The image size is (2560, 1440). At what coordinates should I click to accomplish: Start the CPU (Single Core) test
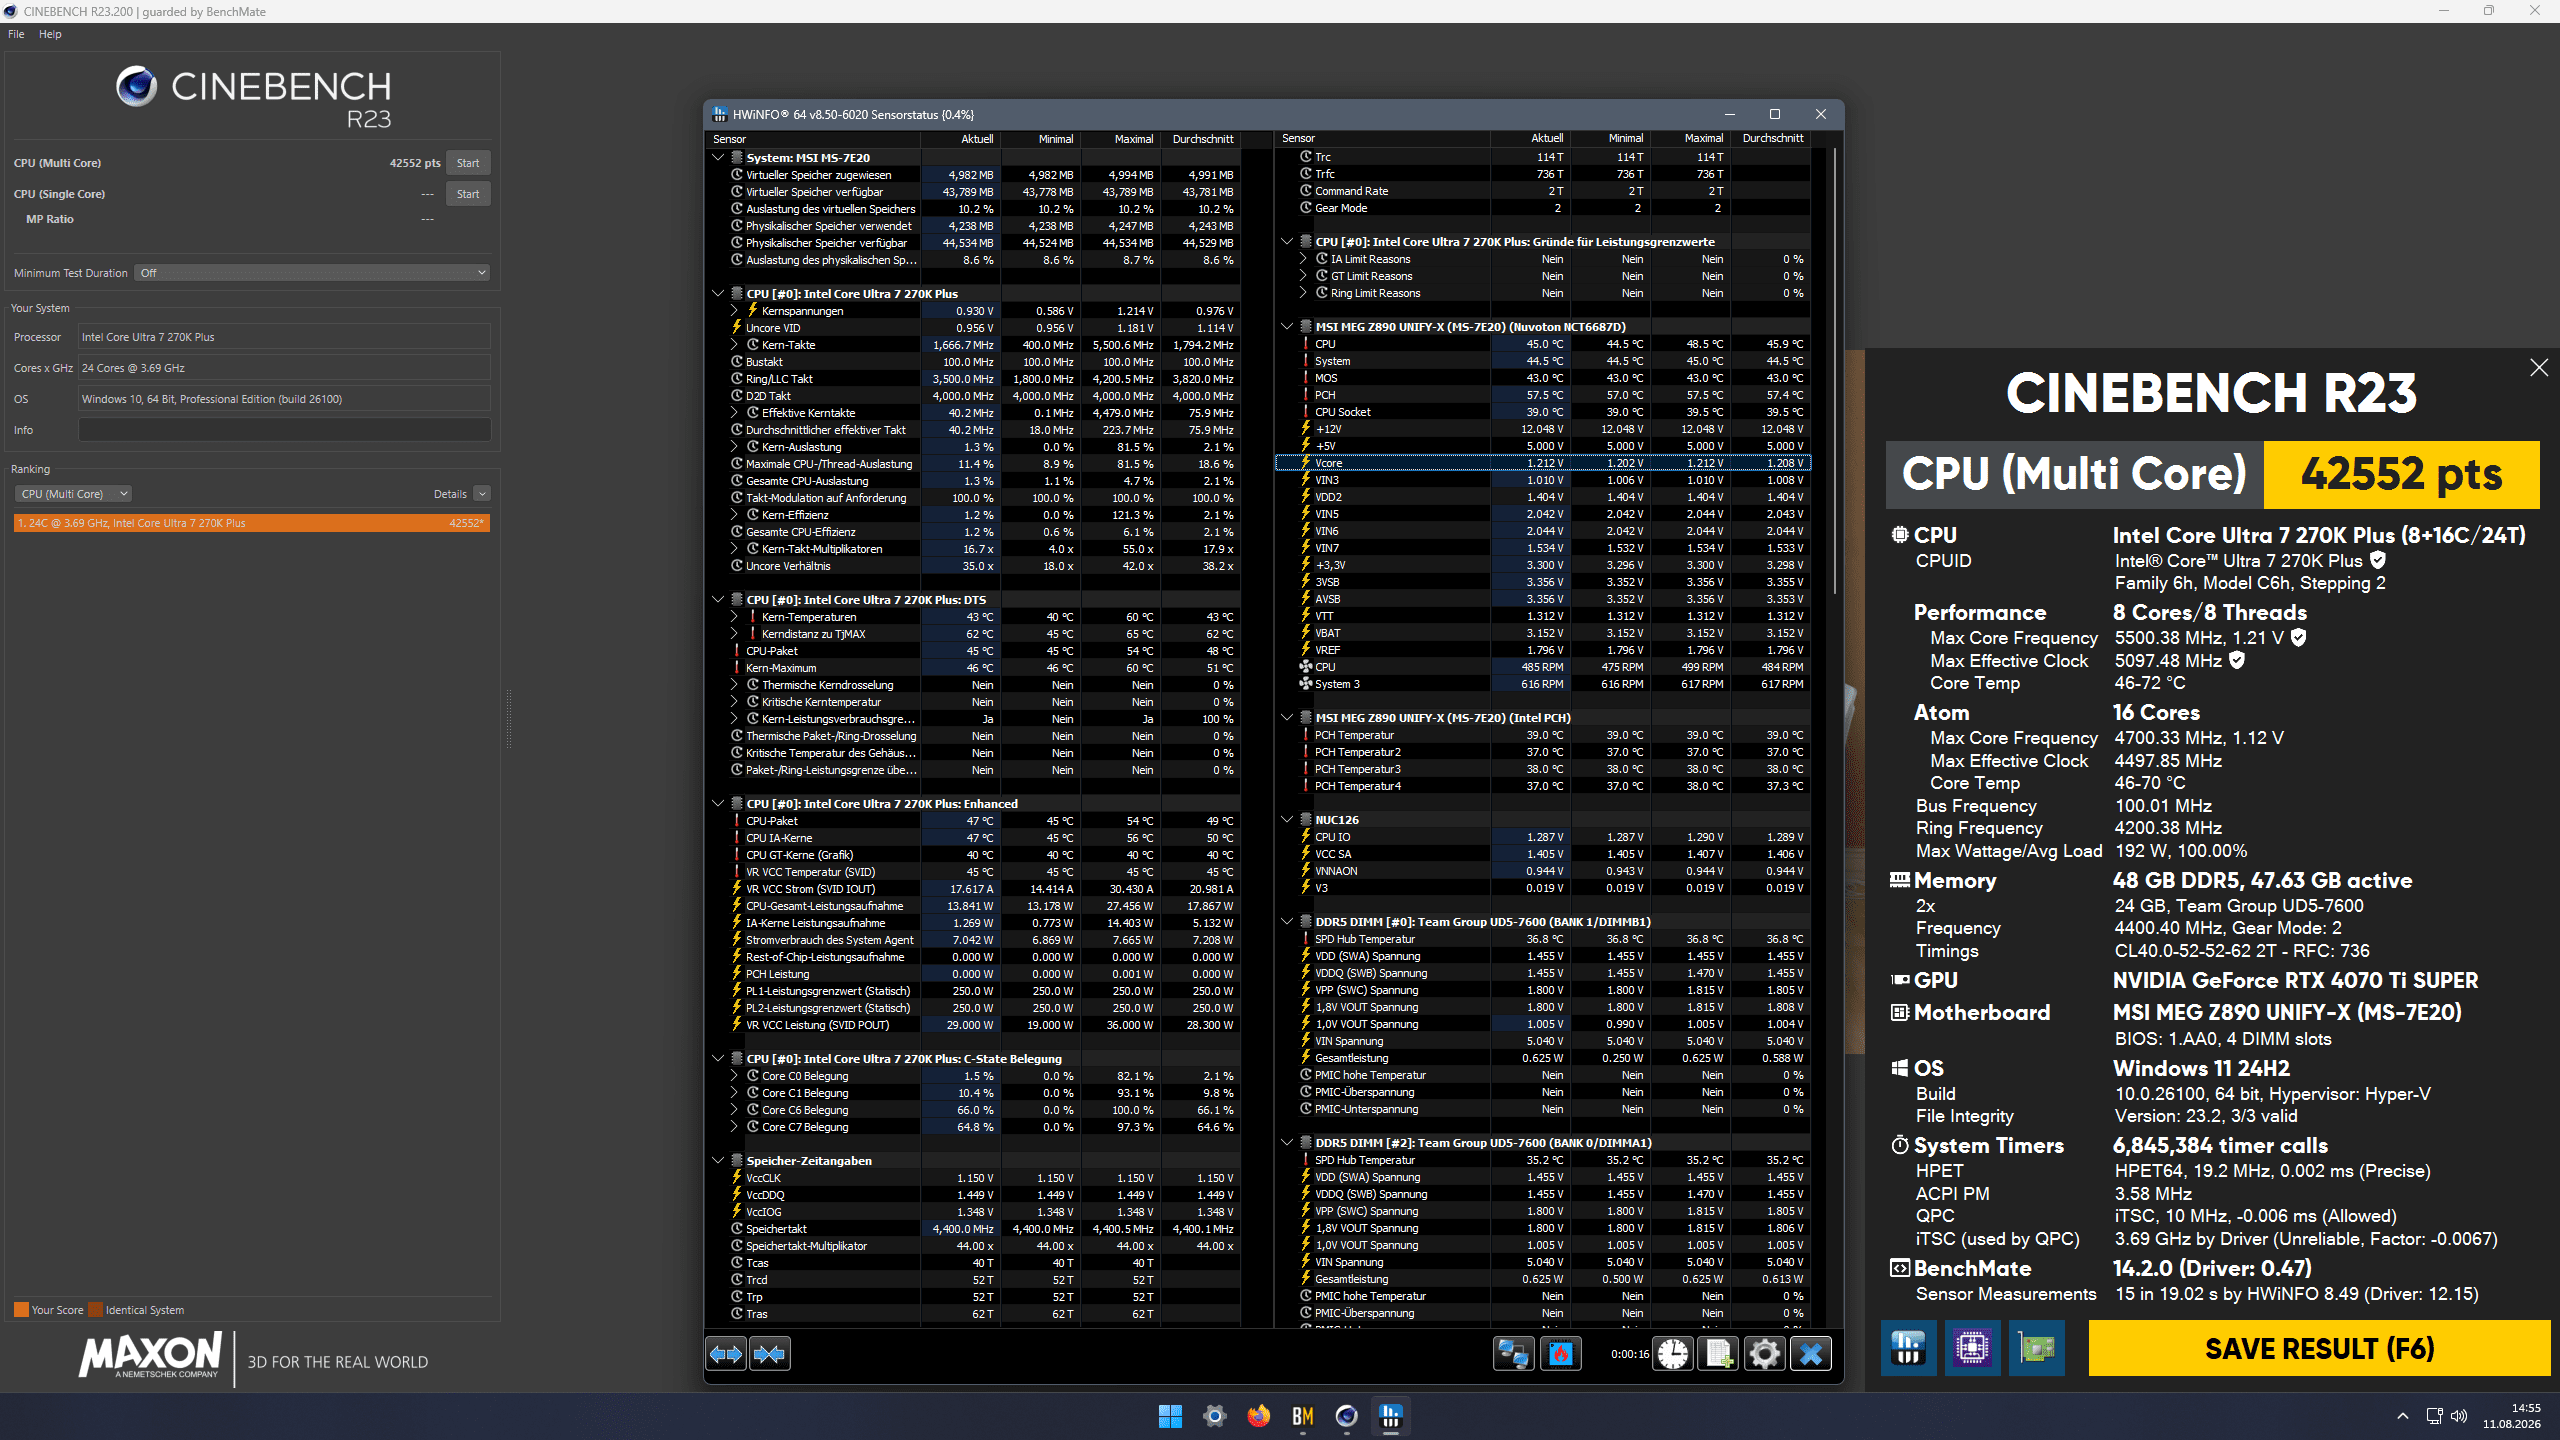click(x=468, y=194)
